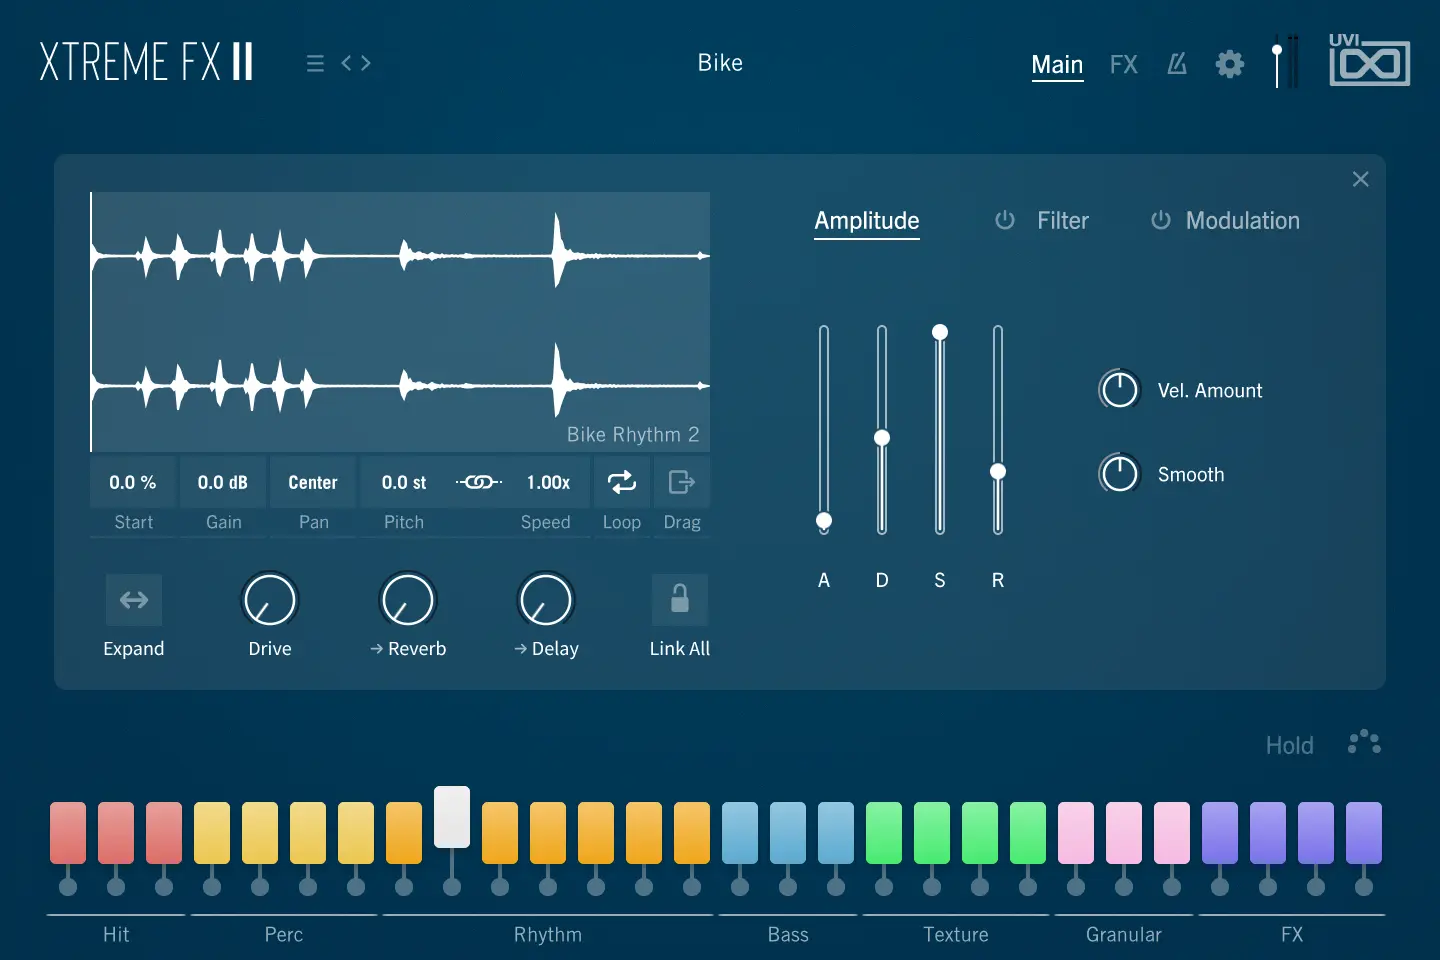Select the Modulation tab label
Viewport: 1440px width, 960px height.
(1242, 220)
